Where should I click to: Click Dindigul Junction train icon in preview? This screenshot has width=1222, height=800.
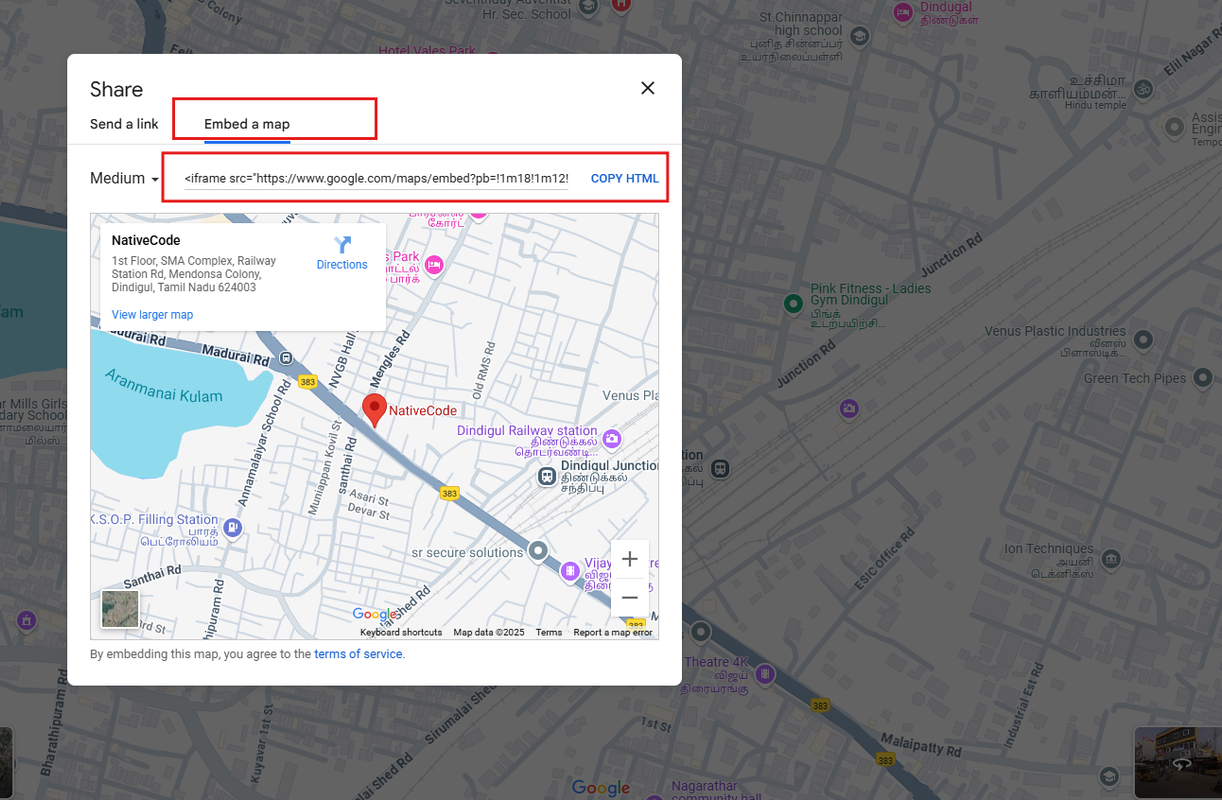coord(547,477)
